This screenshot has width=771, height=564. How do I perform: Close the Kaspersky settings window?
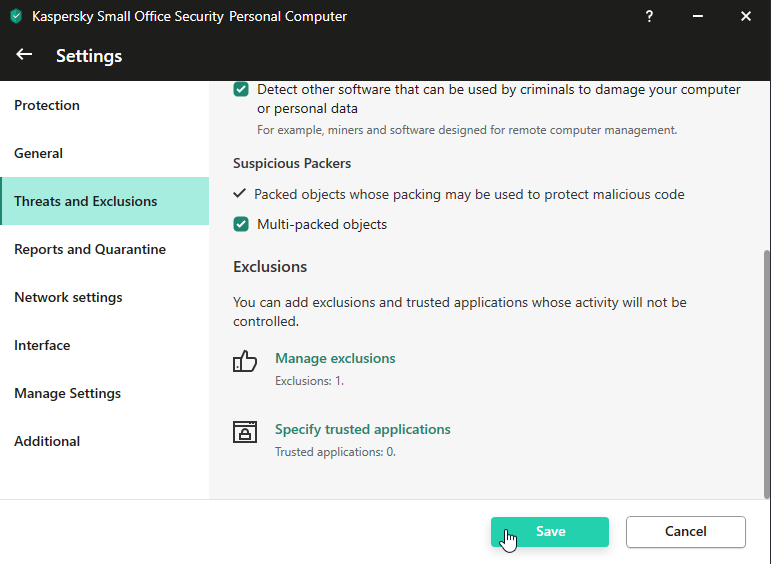tap(745, 16)
